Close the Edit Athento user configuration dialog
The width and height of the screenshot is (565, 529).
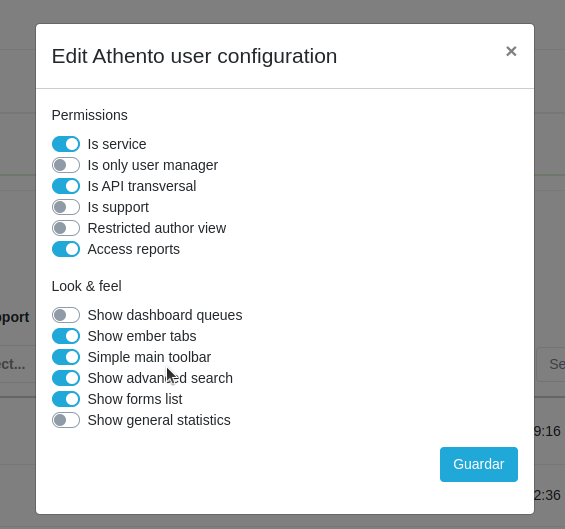[x=511, y=51]
